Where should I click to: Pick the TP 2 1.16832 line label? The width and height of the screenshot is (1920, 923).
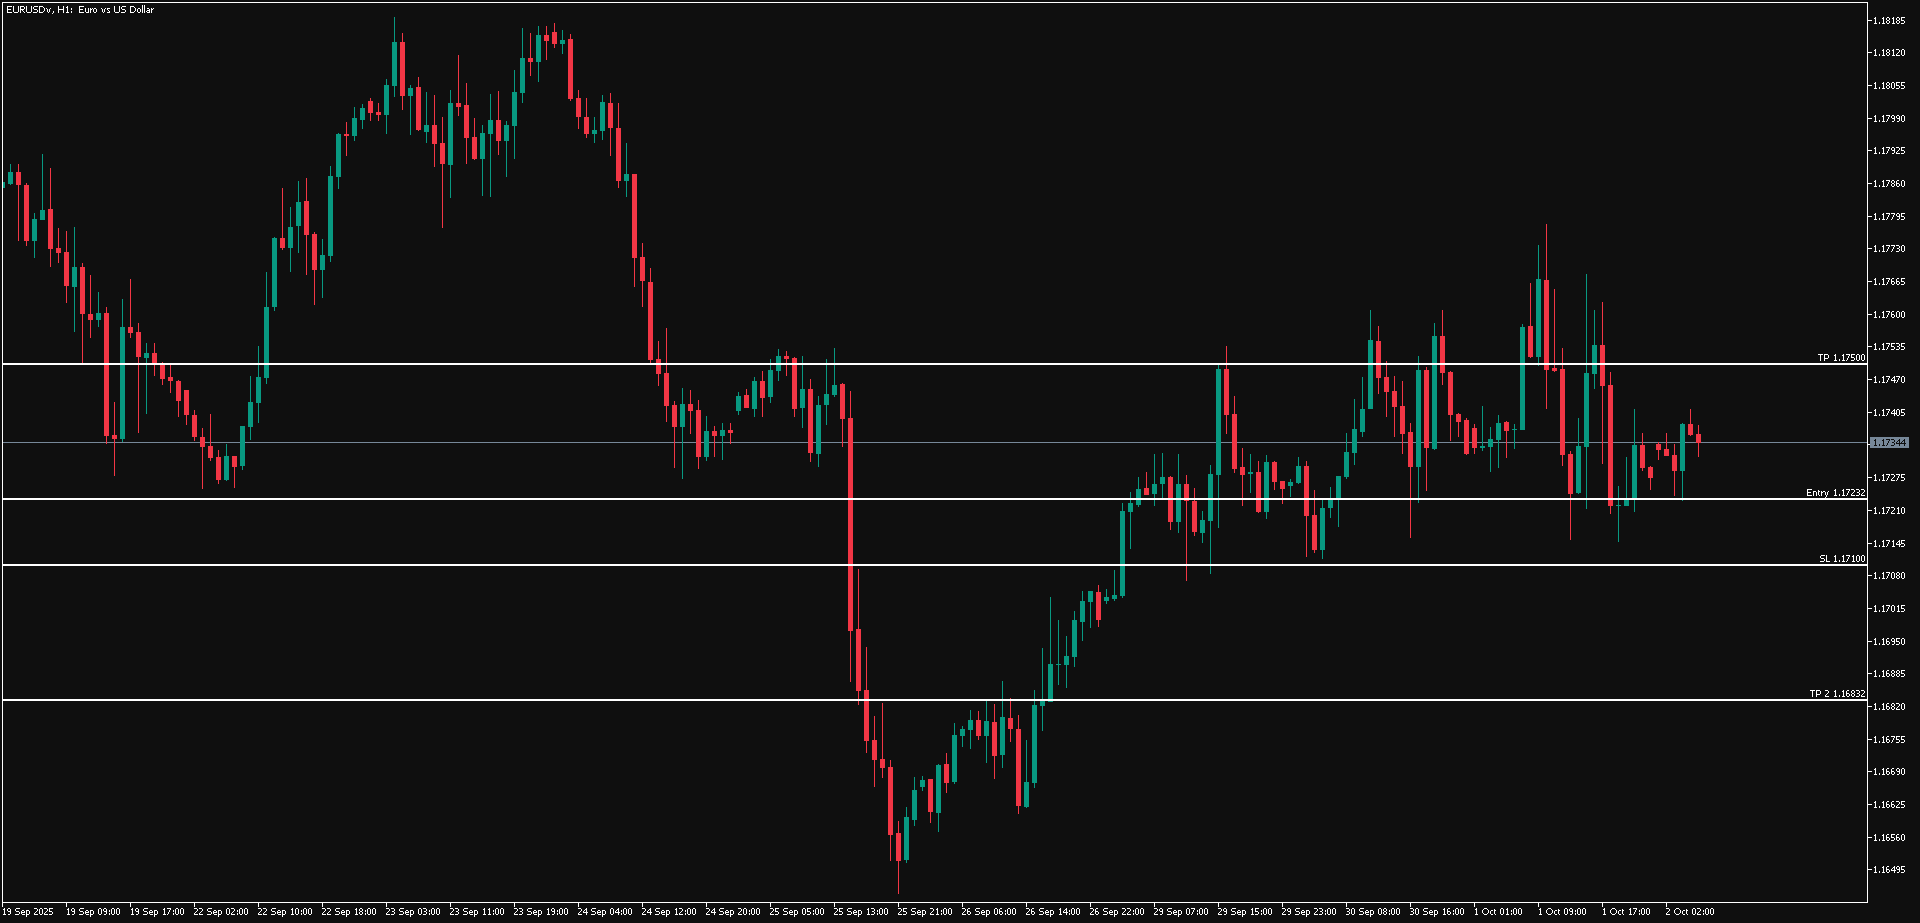click(1837, 693)
